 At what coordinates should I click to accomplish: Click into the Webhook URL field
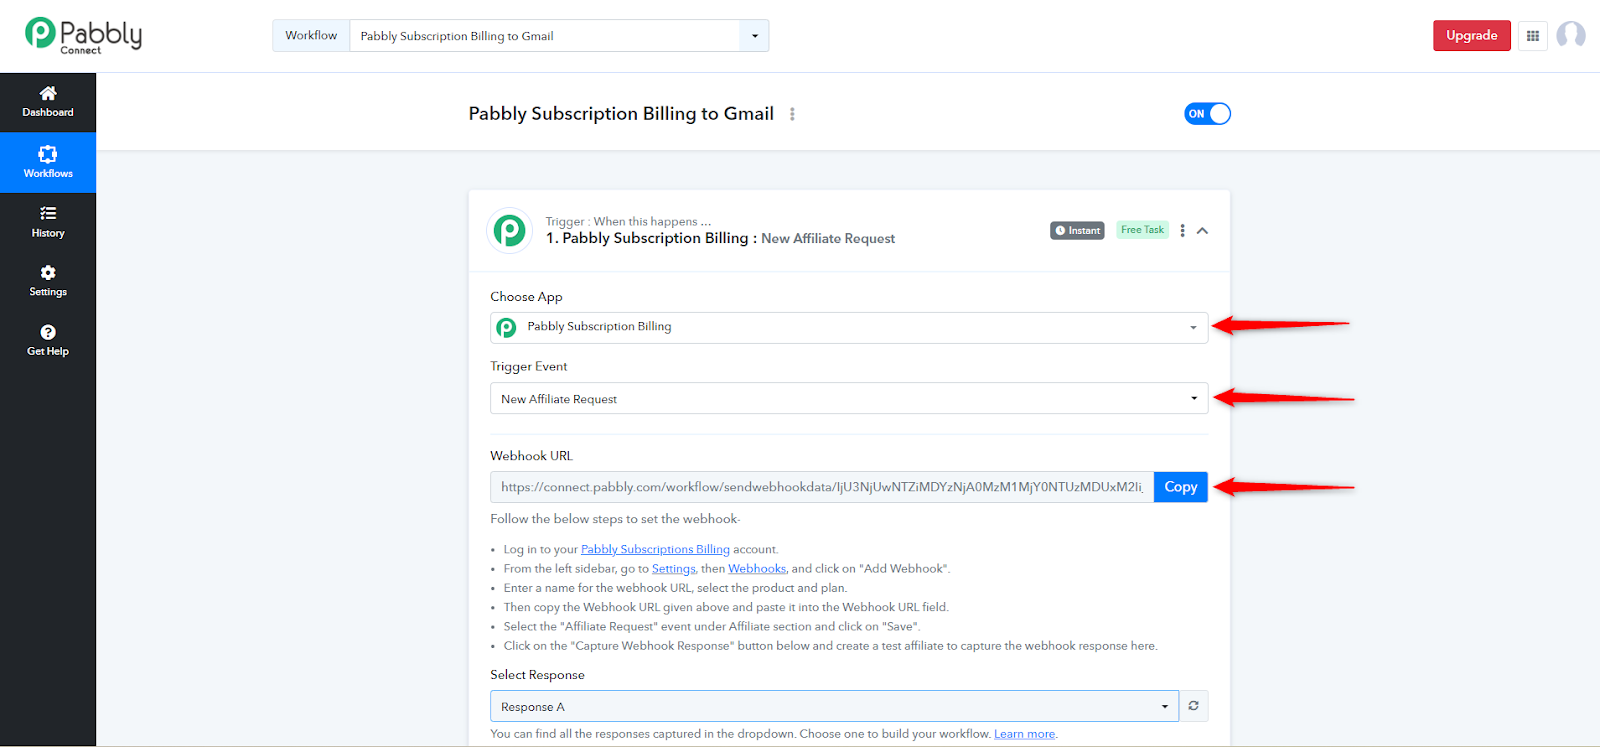(822, 487)
